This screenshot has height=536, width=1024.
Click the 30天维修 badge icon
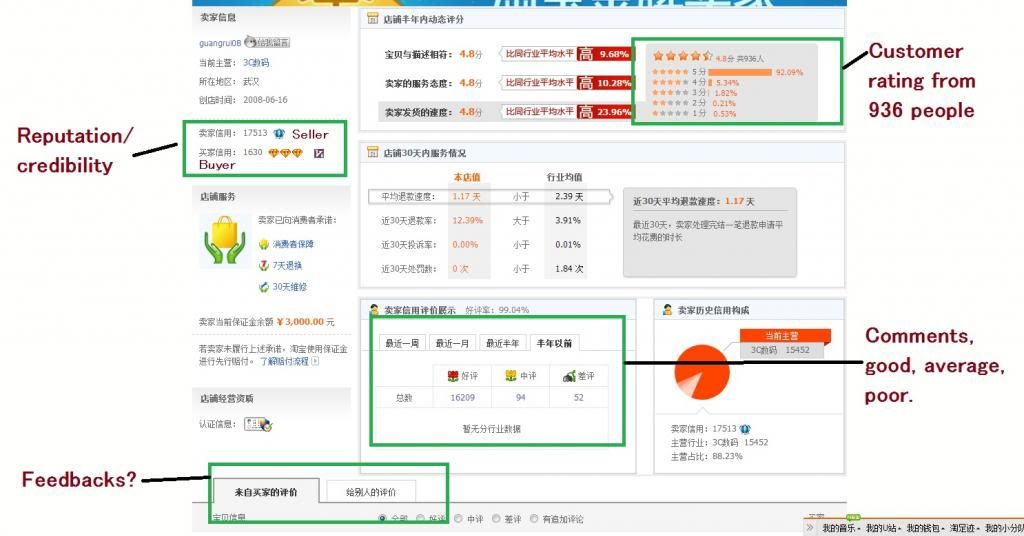coord(264,287)
